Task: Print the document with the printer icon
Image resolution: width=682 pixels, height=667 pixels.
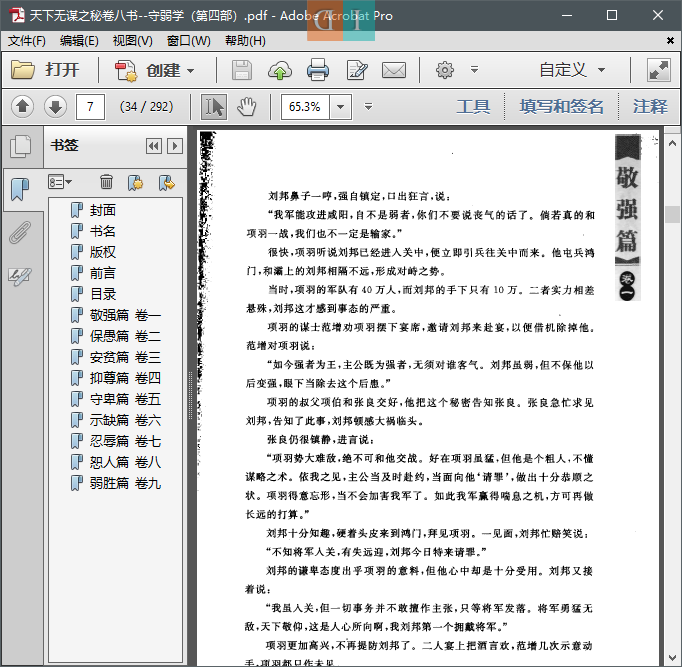Action: [x=318, y=70]
